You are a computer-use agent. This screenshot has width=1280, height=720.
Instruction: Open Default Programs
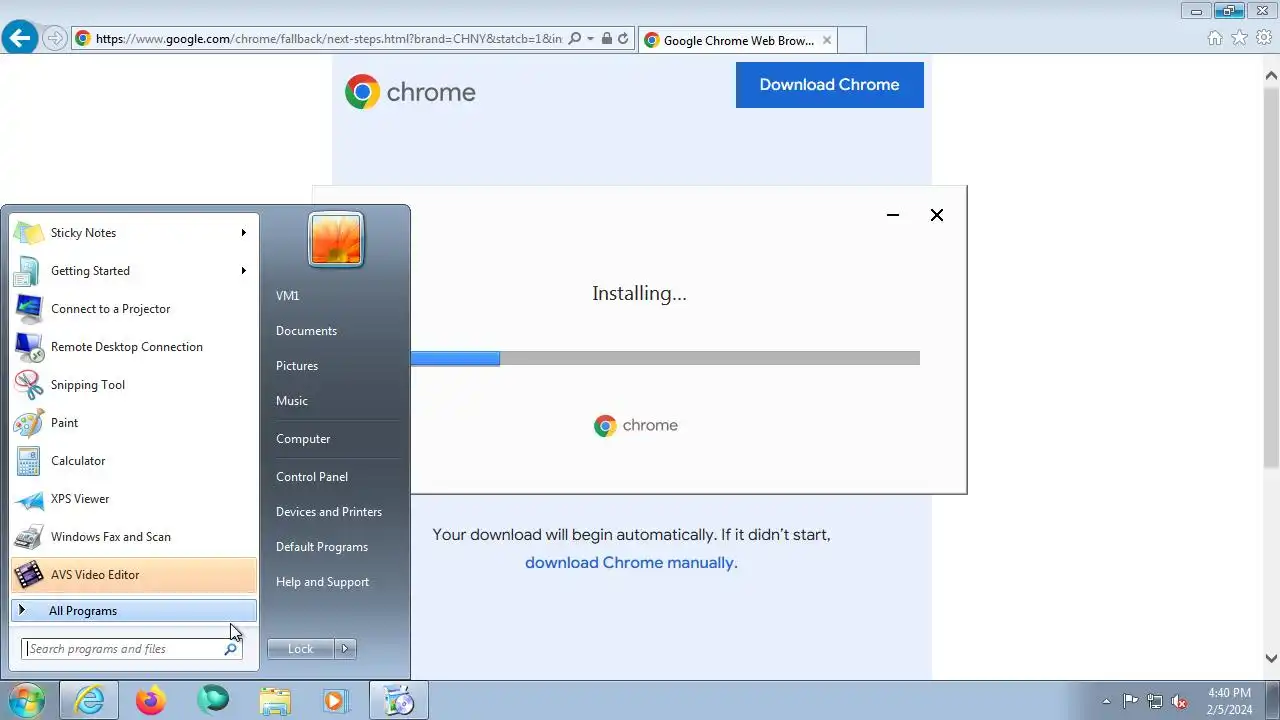[322, 547]
